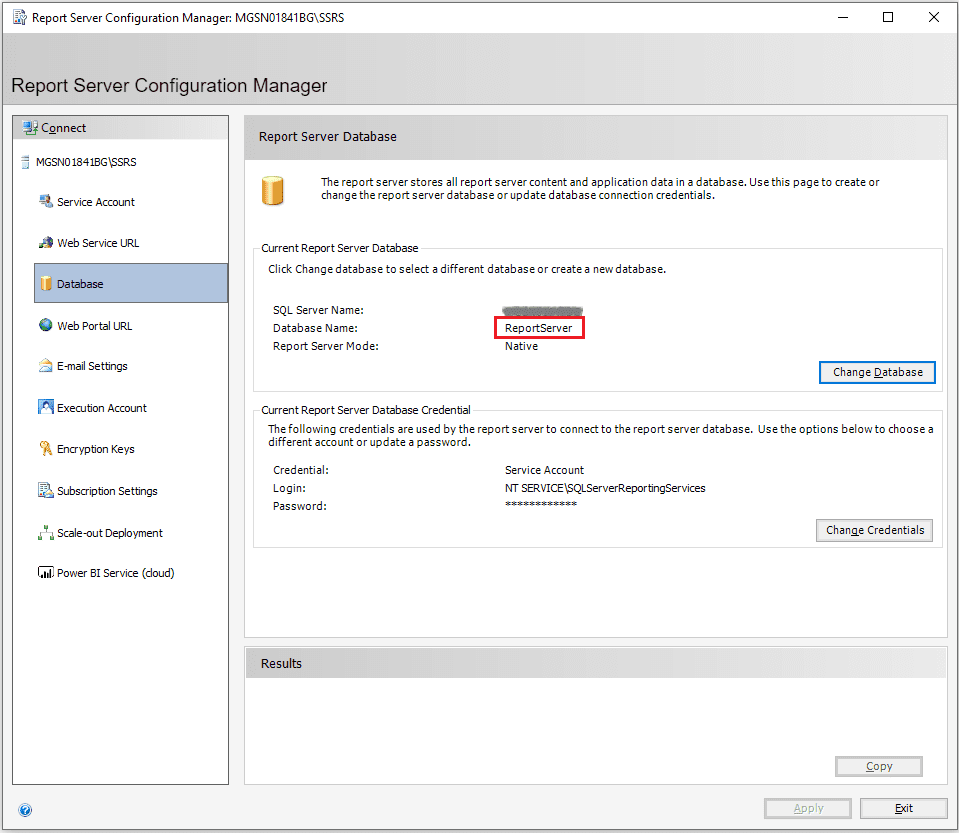Click the highlighted ReportServer database name
The width and height of the screenshot is (959, 833).
pyautogui.click(x=540, y=327)
